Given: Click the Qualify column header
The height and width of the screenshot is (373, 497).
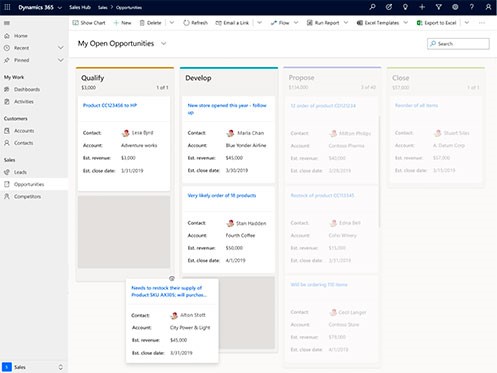Looking at the screenshot, I should pyautogui.click(x=93, y=78).
